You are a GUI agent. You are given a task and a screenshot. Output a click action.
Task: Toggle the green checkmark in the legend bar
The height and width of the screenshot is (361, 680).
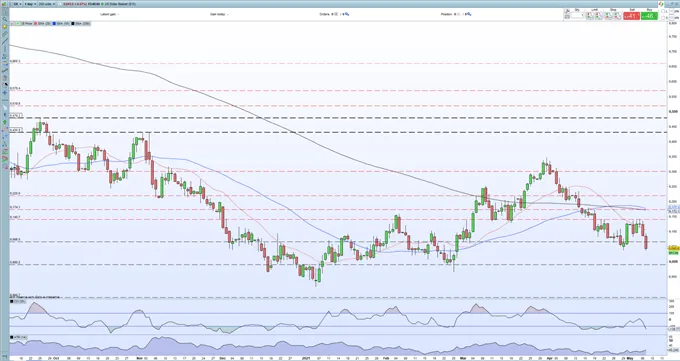click(x=17, y=23)
